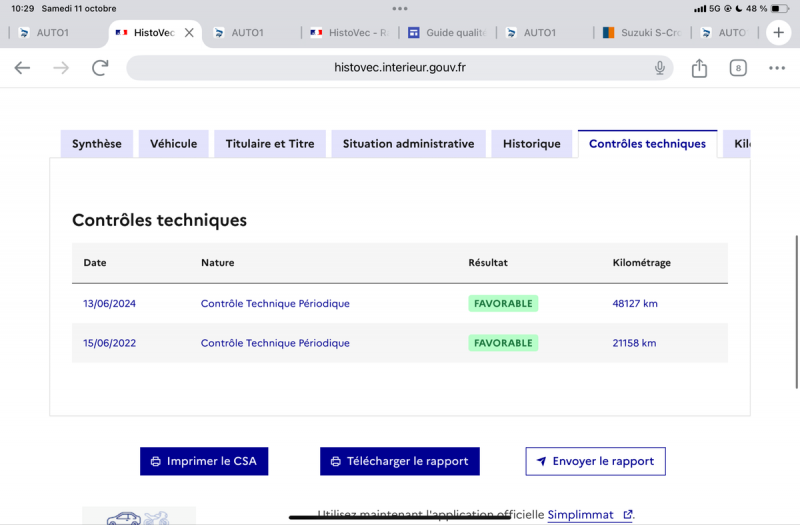
Task: Close the active HistoVec tab
Action: point(189,33)
